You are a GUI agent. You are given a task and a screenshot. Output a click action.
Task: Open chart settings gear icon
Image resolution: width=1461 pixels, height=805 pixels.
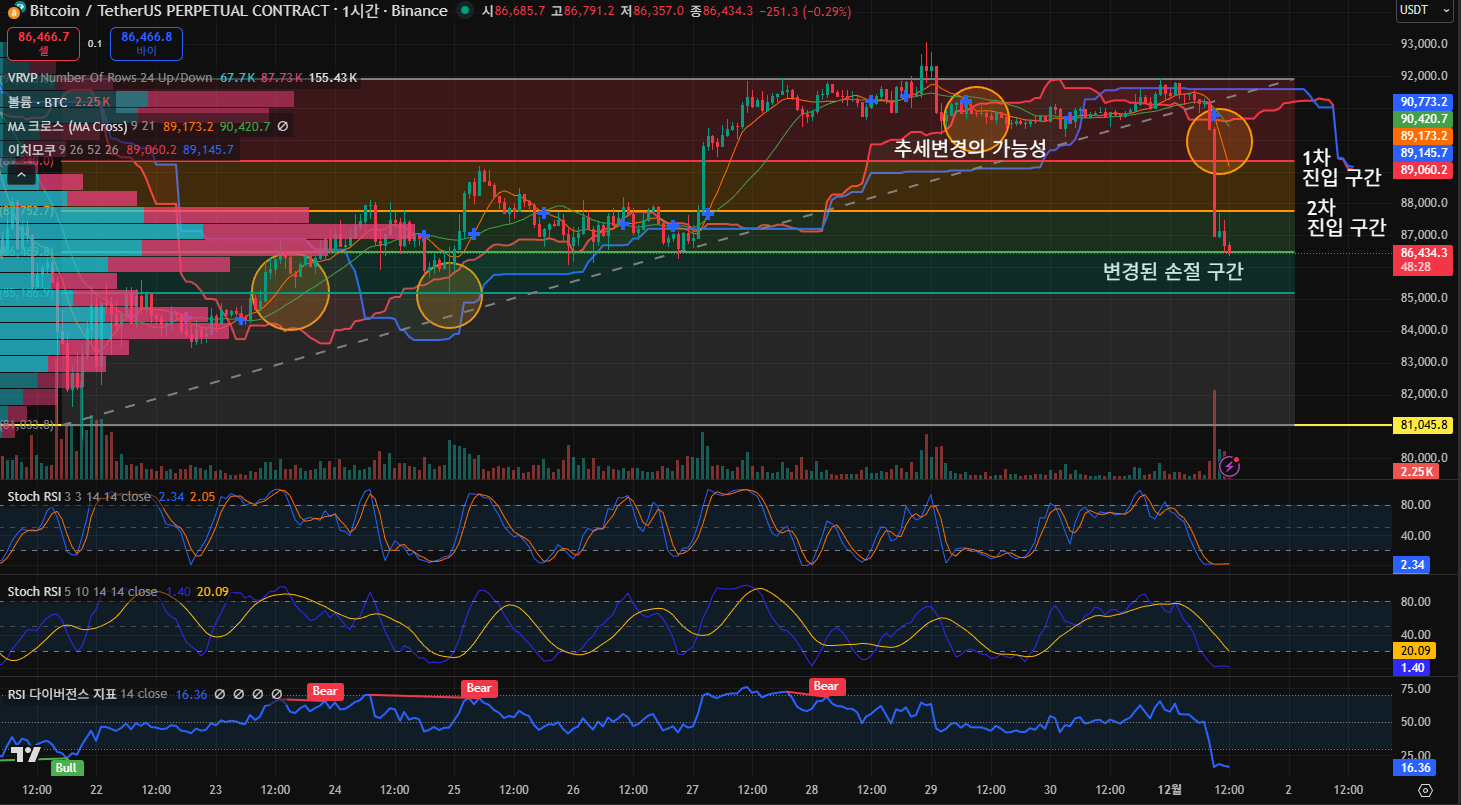1425,790
